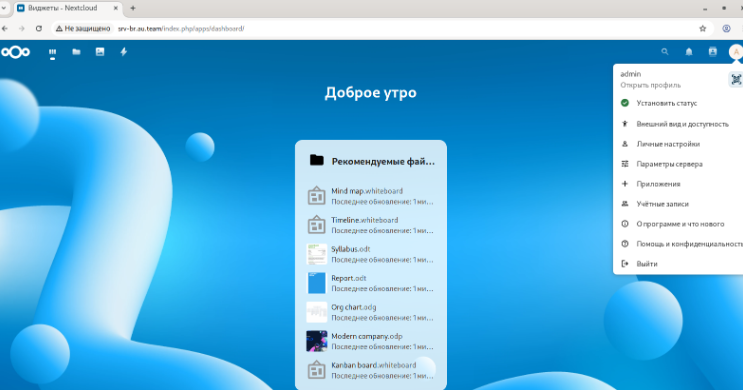Open the Contacts menu icon
Screen dimensions: 743x390
(713, 52)
